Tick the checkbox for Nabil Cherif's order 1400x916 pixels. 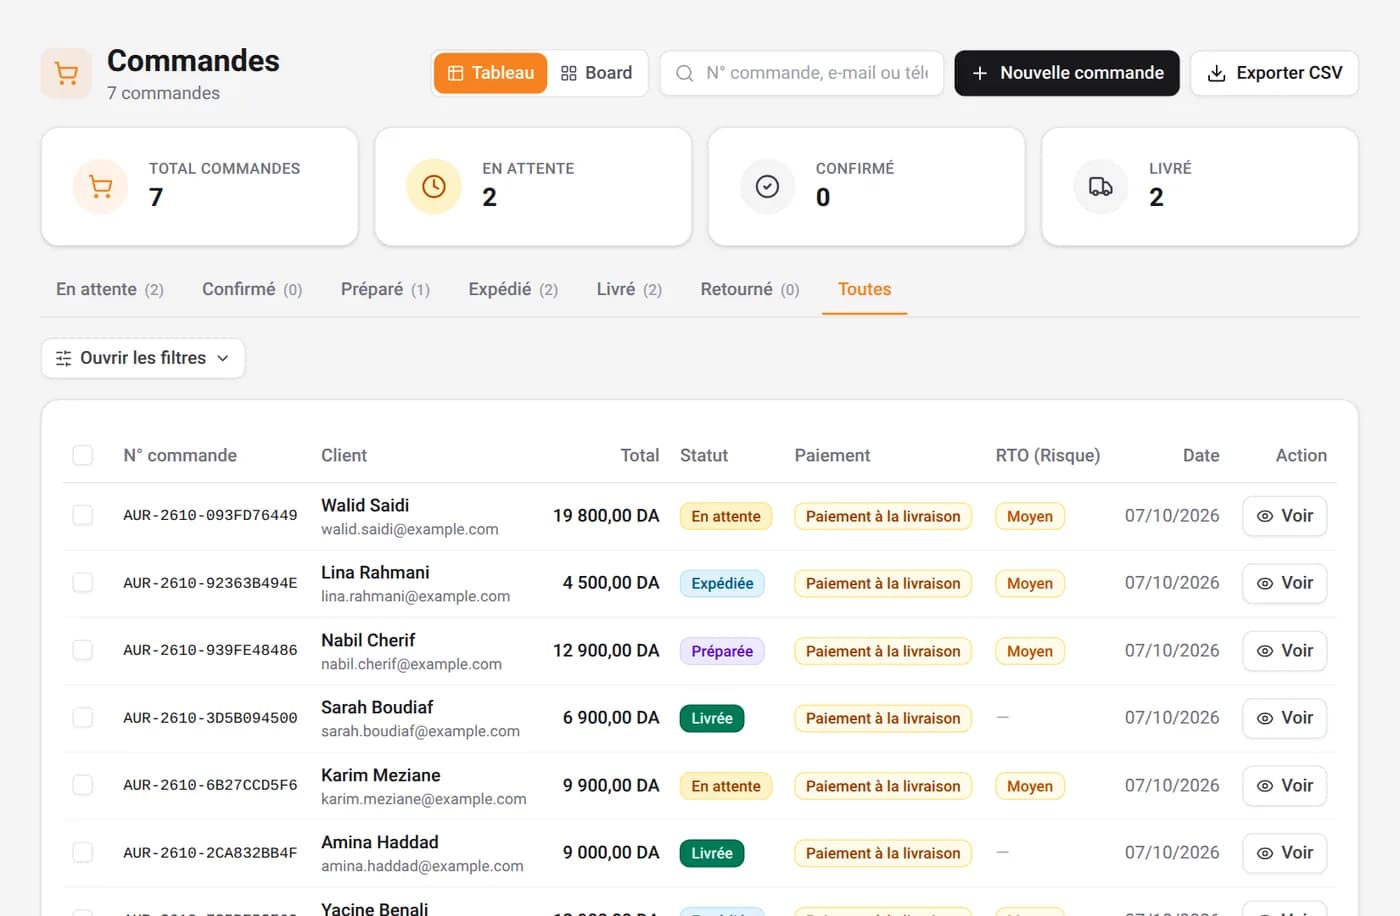coord(83,650)
